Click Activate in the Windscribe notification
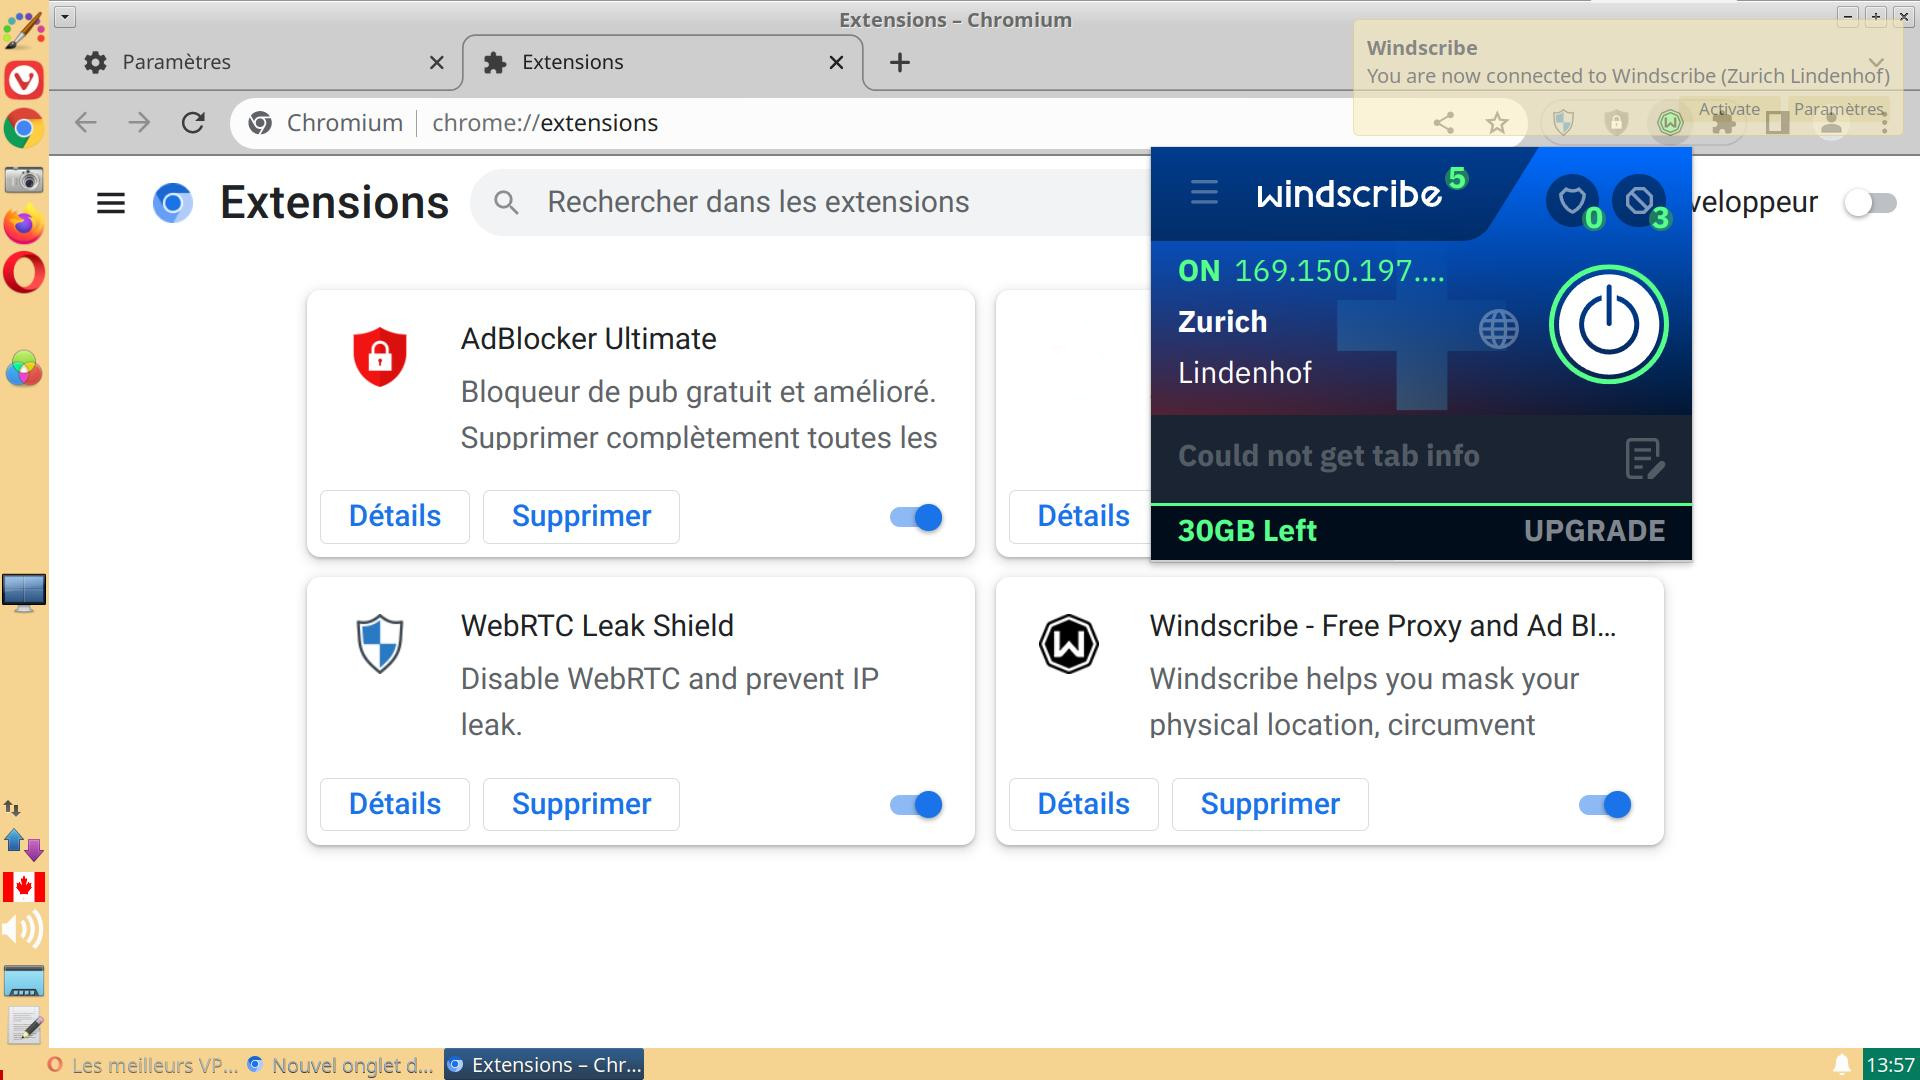Image resolution: width=1920 pixels, height=1080 pixels. coord(1728,109)
